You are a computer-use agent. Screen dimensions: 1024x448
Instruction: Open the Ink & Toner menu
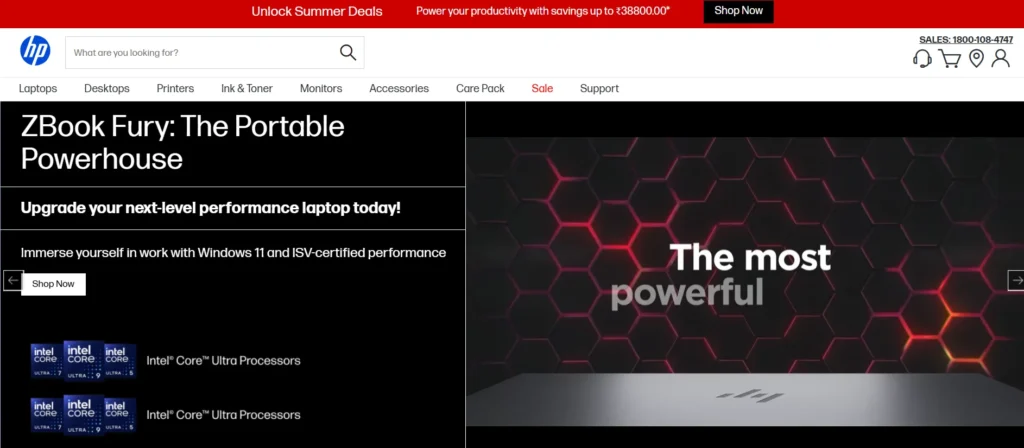(247, 88)
